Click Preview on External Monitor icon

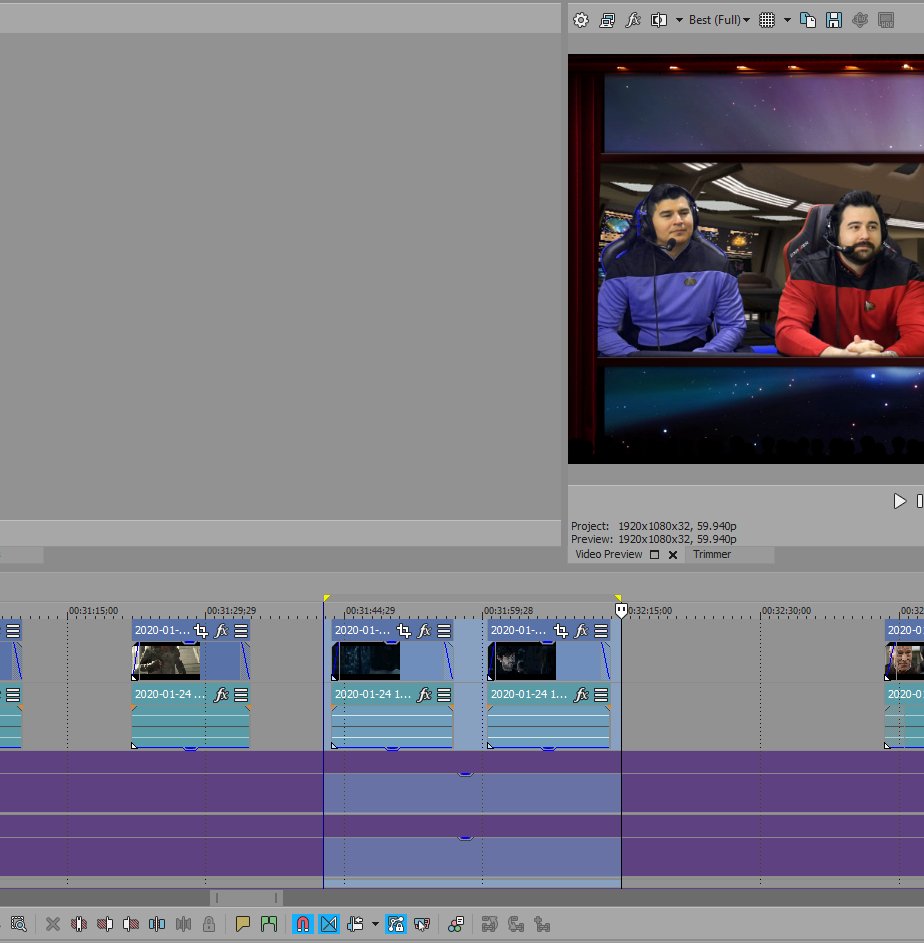point(607,20)
